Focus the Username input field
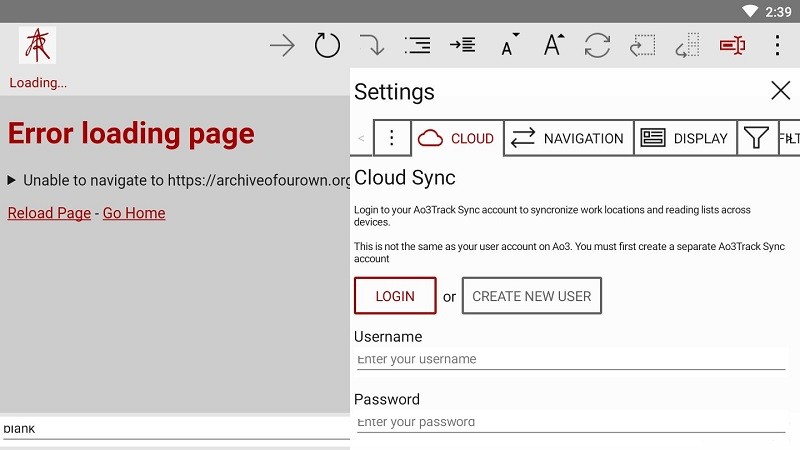800x450 pixels. tap(571, 359)
